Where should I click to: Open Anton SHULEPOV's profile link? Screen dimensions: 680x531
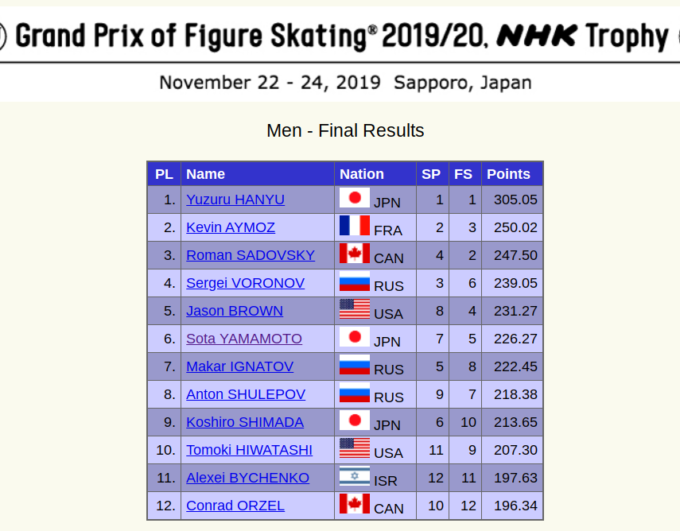tap(246, 394)
